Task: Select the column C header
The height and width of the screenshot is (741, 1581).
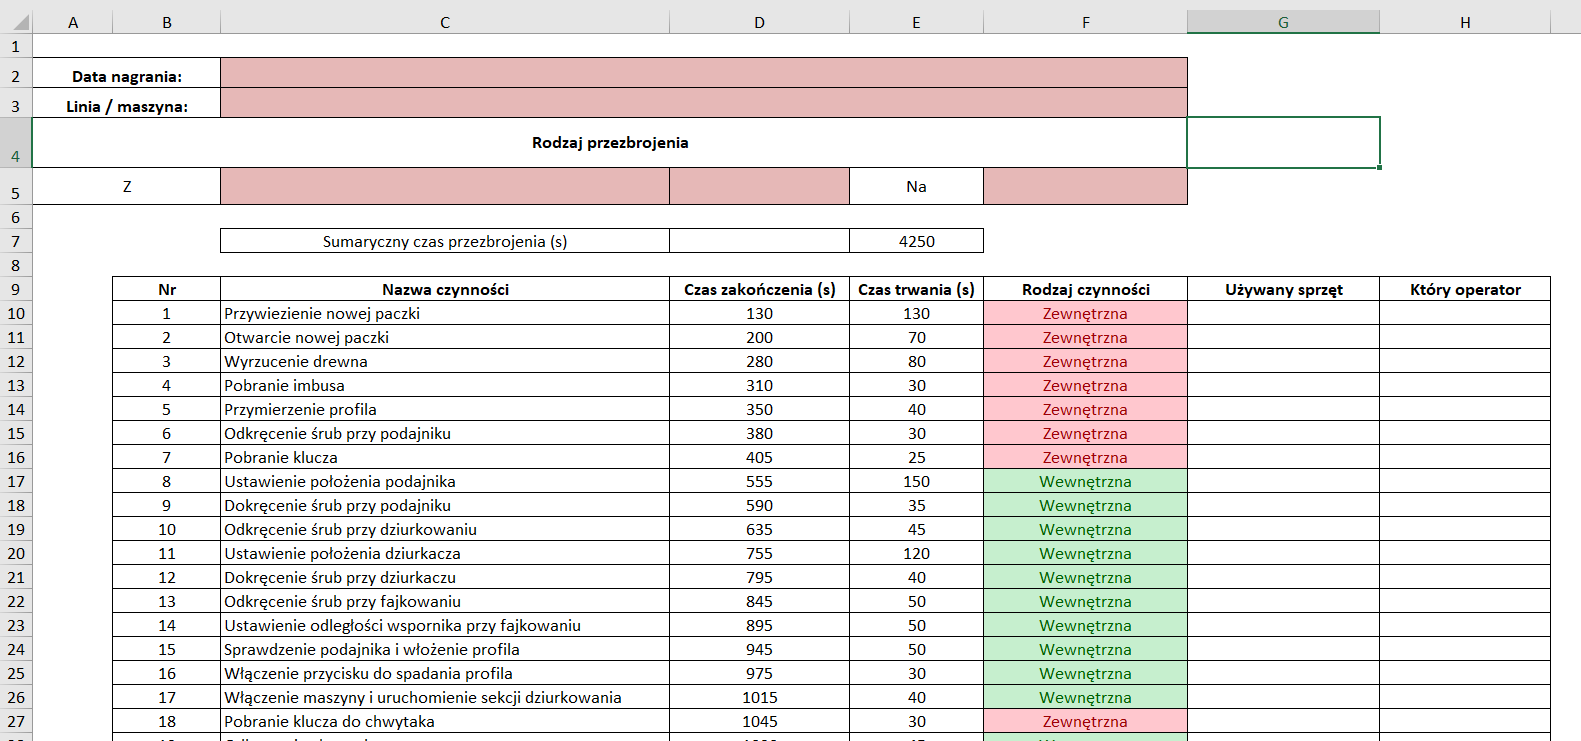Action: [x=444, y=22]
